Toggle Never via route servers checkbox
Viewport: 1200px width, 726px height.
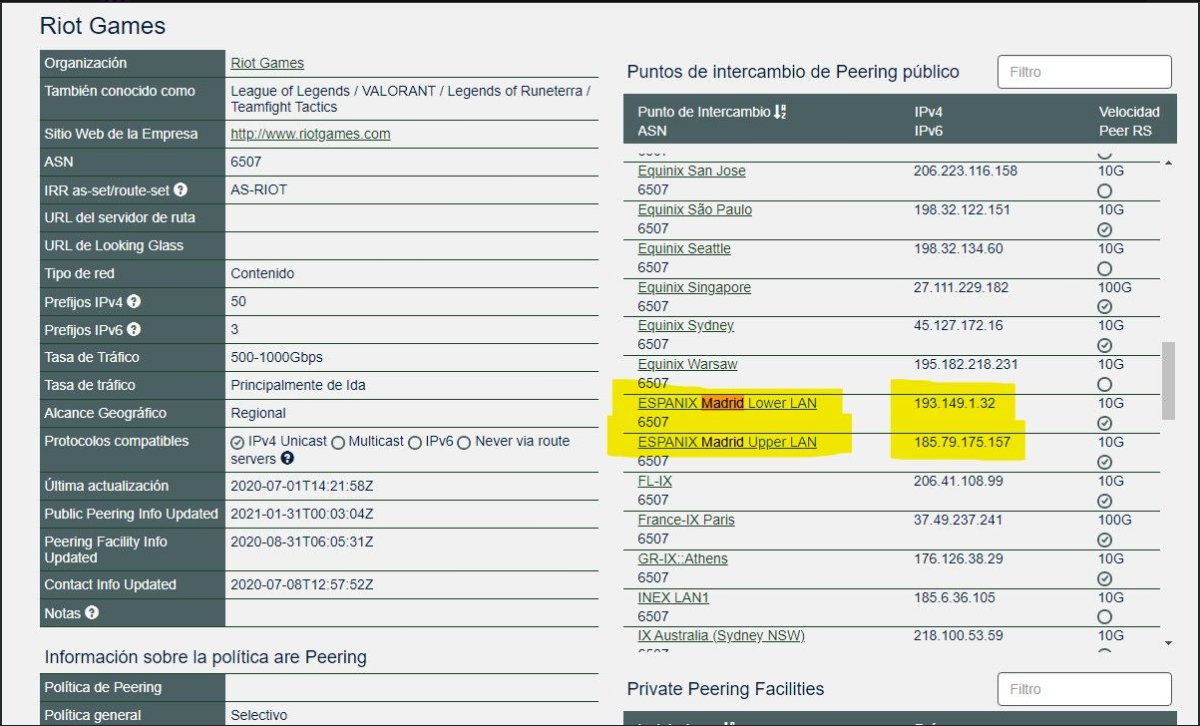pos(464,442)
